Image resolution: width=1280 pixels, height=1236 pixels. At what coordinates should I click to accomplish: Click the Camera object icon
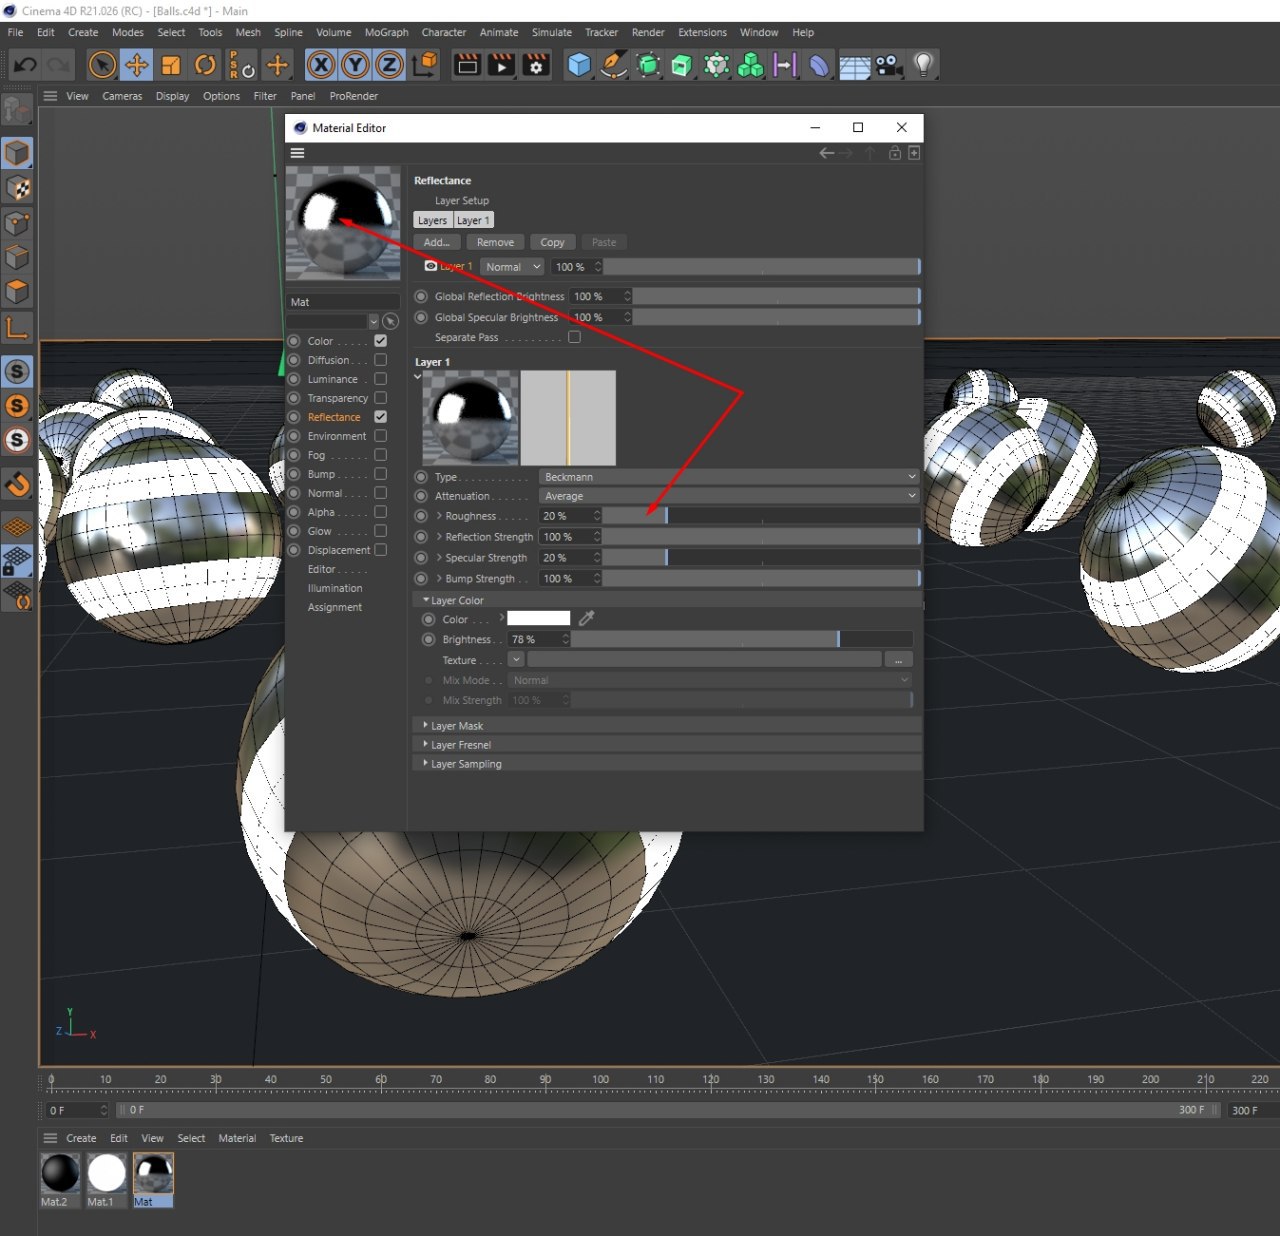coord(888,66)
